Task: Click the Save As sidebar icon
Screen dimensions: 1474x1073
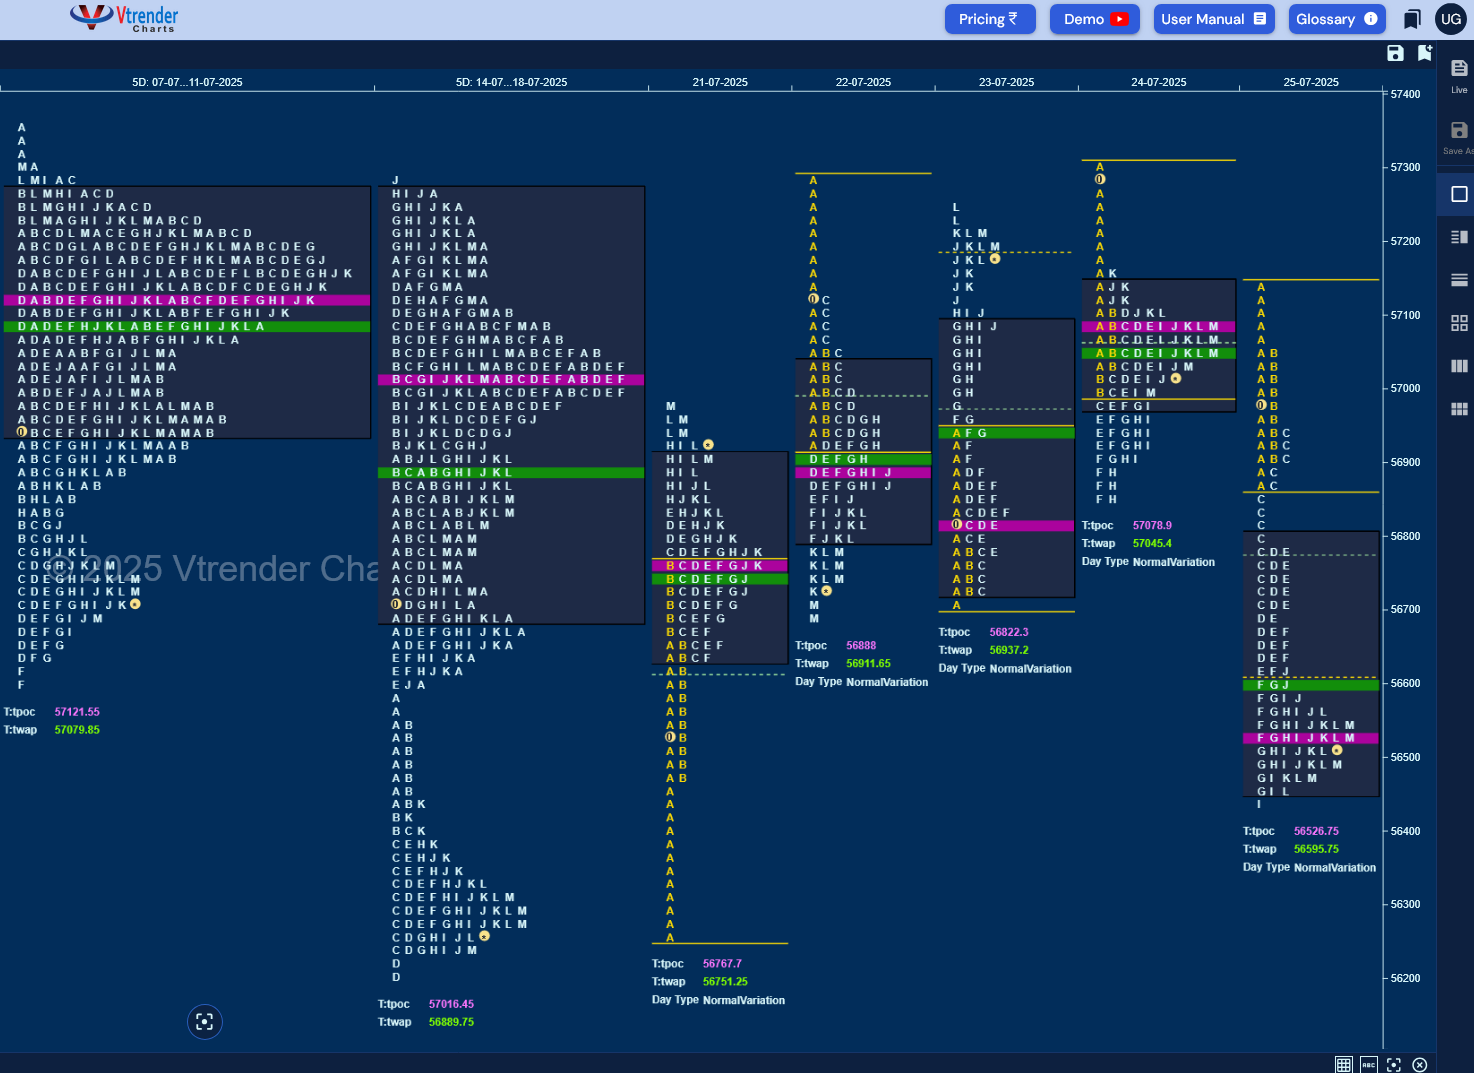Action: [1459, 137]
